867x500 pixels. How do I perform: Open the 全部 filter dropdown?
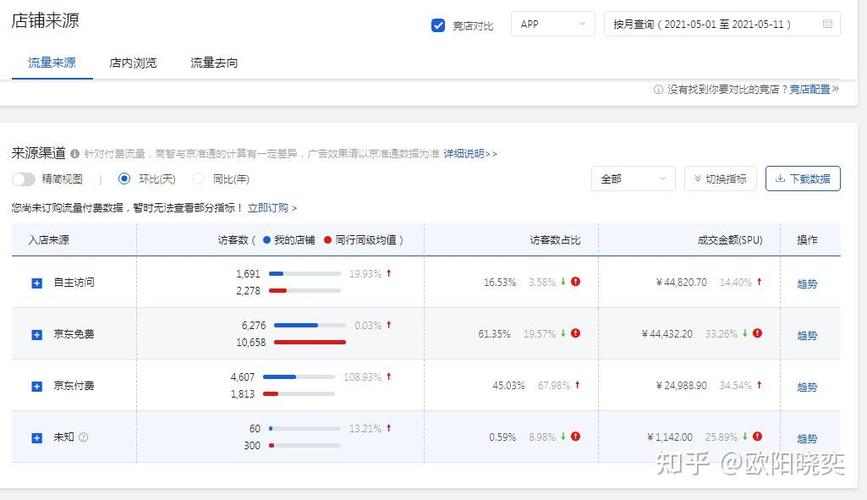(633, 179)
